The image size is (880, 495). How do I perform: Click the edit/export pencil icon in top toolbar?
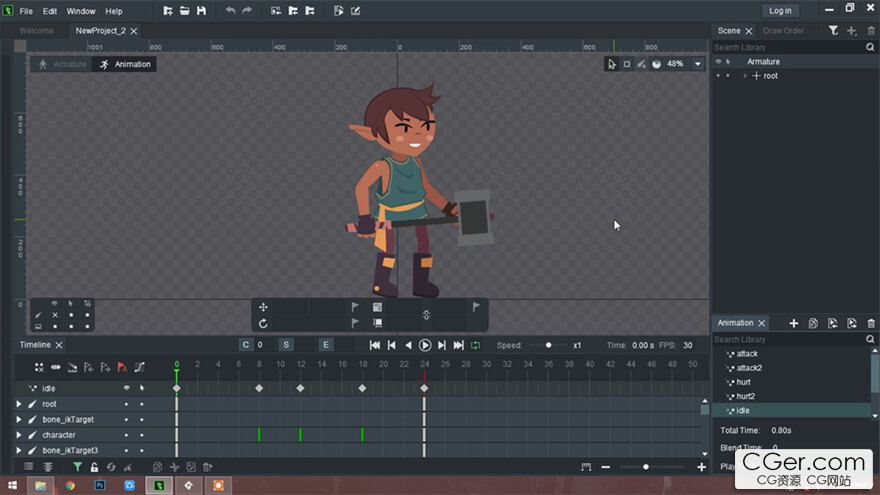point(355,11)
